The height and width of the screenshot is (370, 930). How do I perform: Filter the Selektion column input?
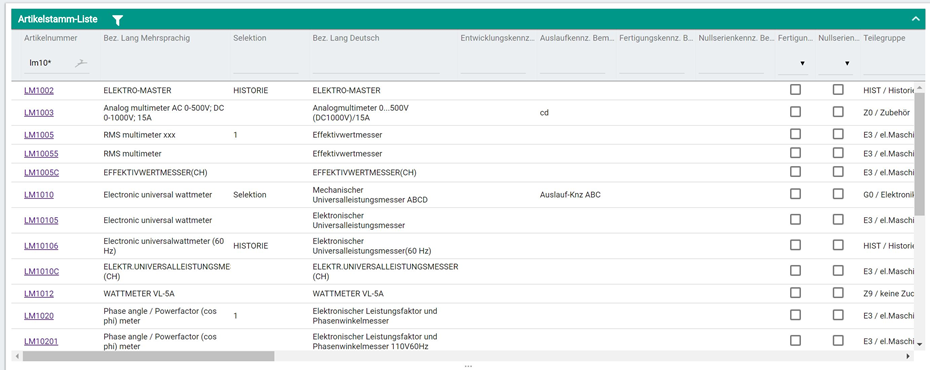[x=266, y=64]
